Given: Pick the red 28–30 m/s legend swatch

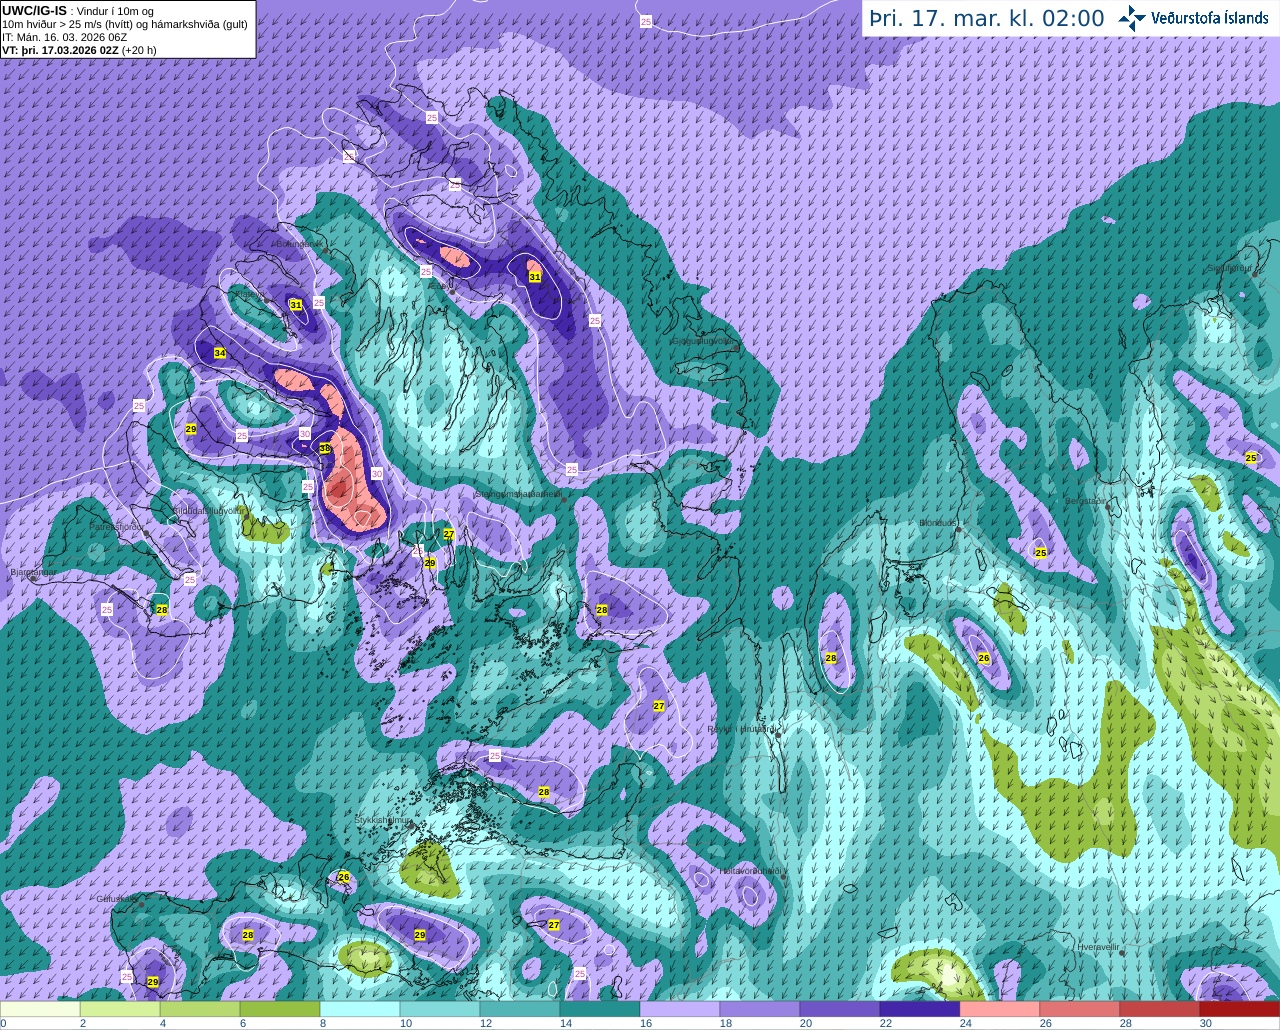Looking at the screenshot, I should point(1160,1009).
